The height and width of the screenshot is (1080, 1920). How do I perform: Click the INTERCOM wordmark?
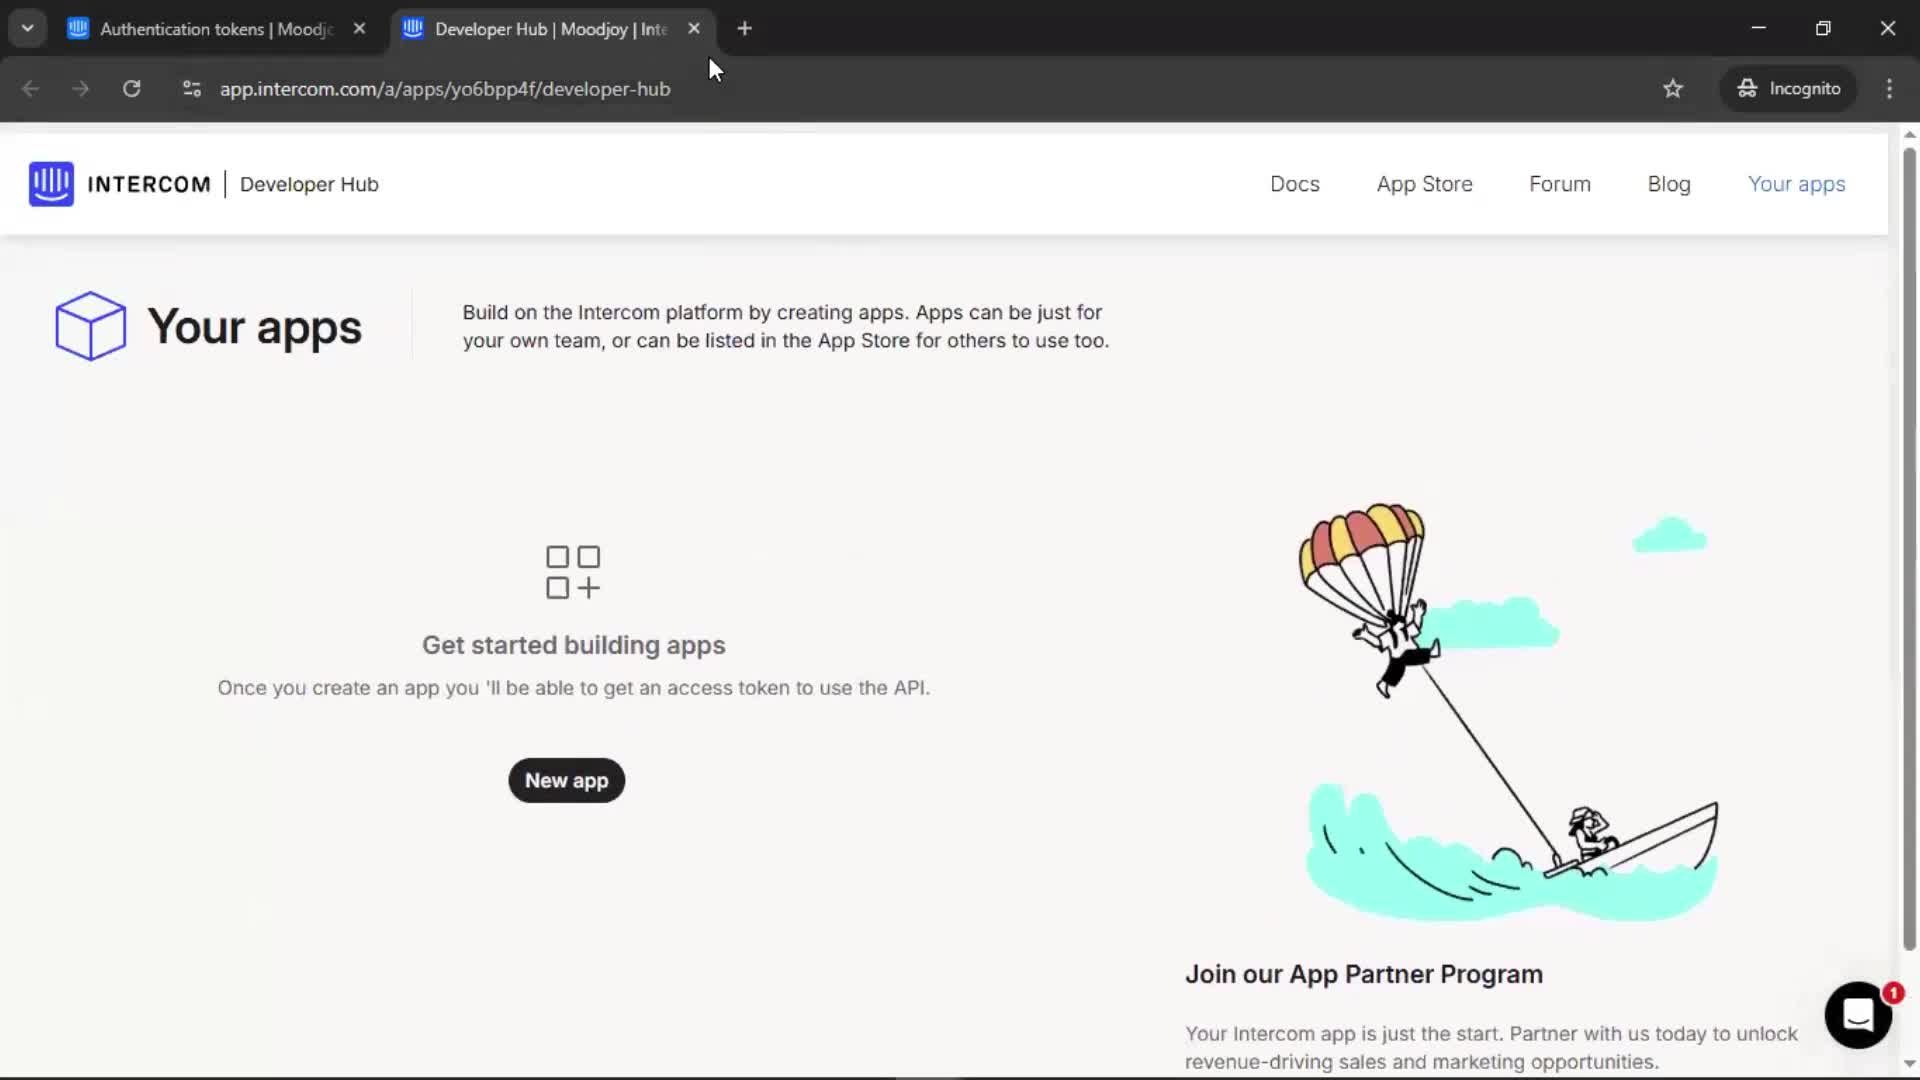pyautogui.click(x=149, y=184)
